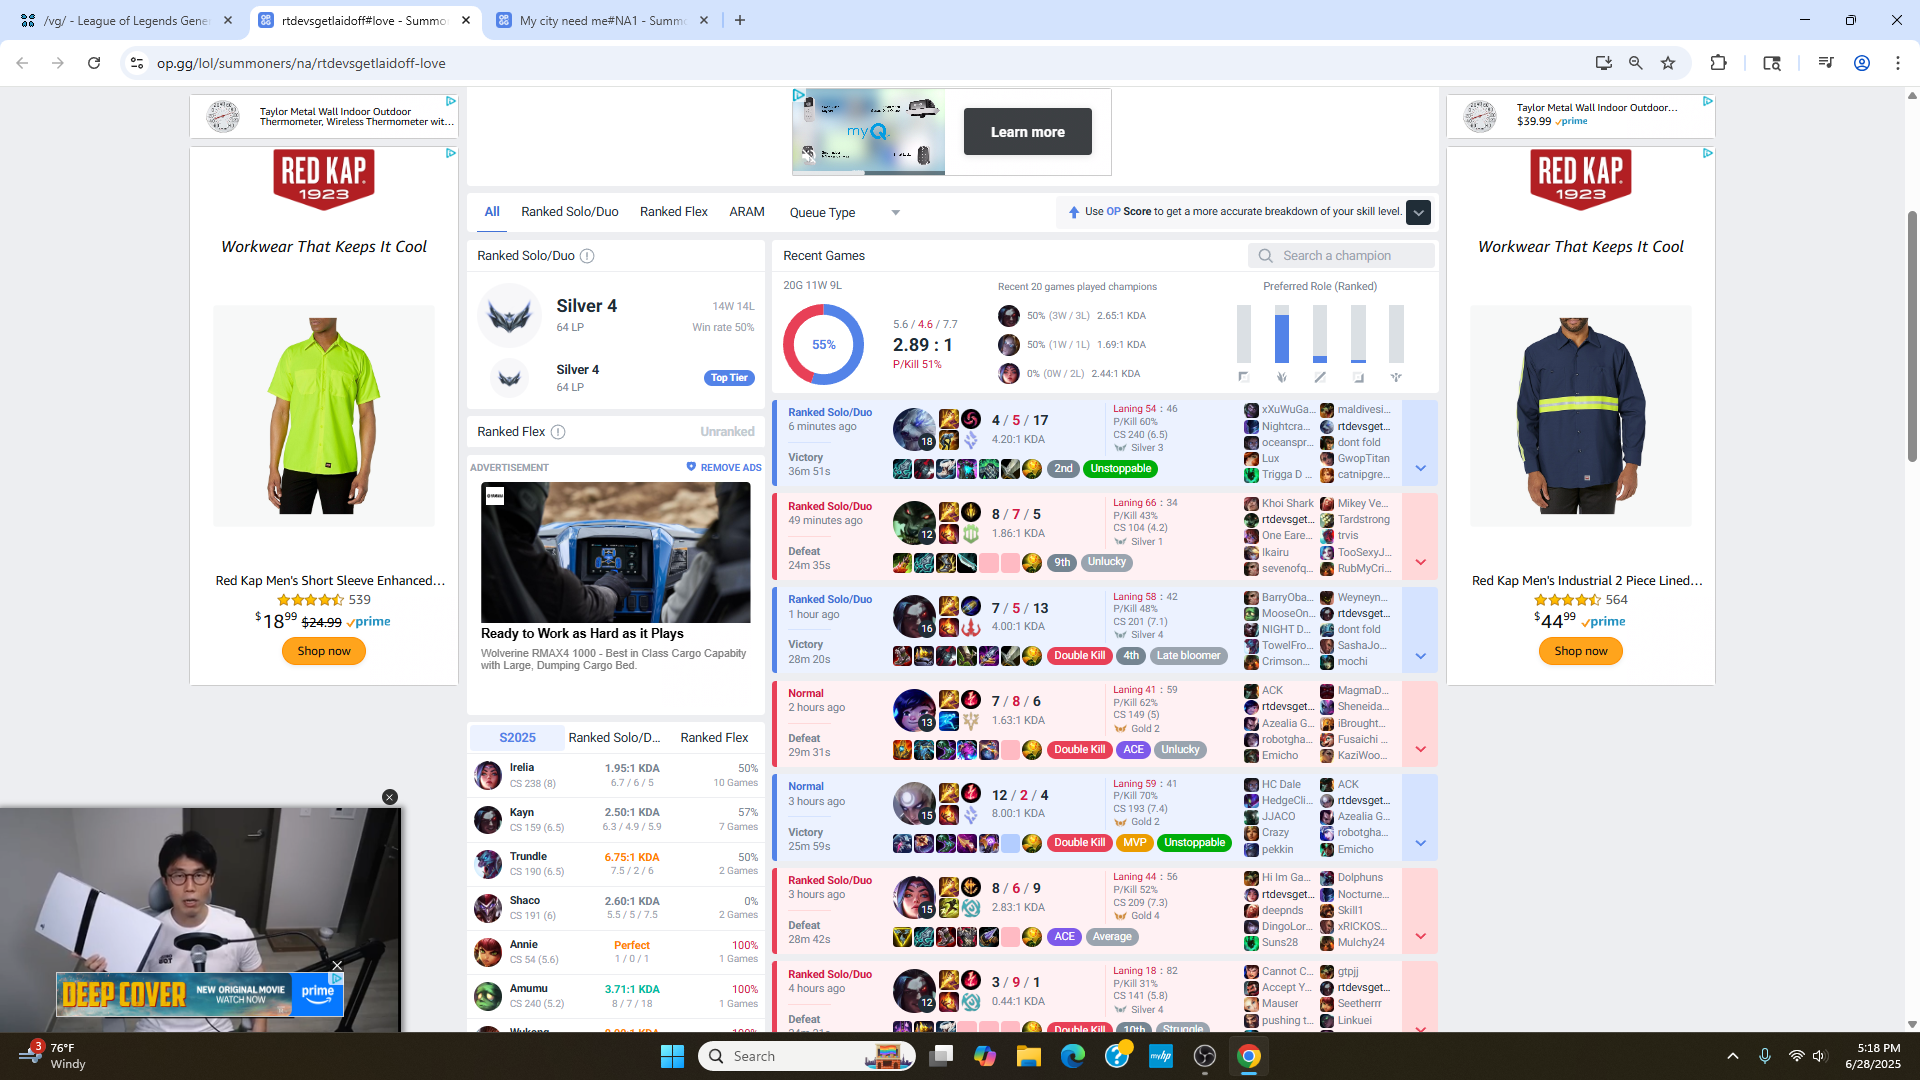Click the jungle role icon

point(1282,377)
